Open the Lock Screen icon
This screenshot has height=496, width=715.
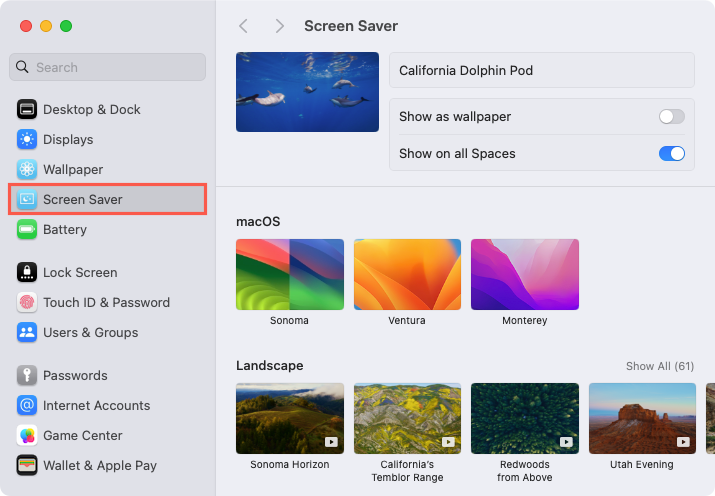pyautogui.click(x=27, y=272)
